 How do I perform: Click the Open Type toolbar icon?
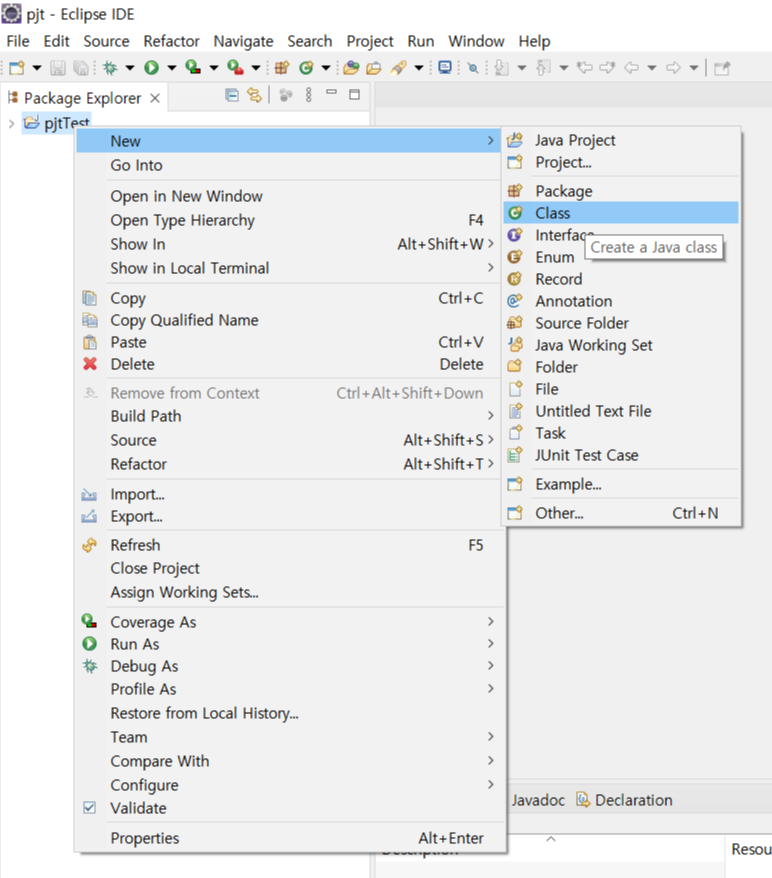coord(352,68)
